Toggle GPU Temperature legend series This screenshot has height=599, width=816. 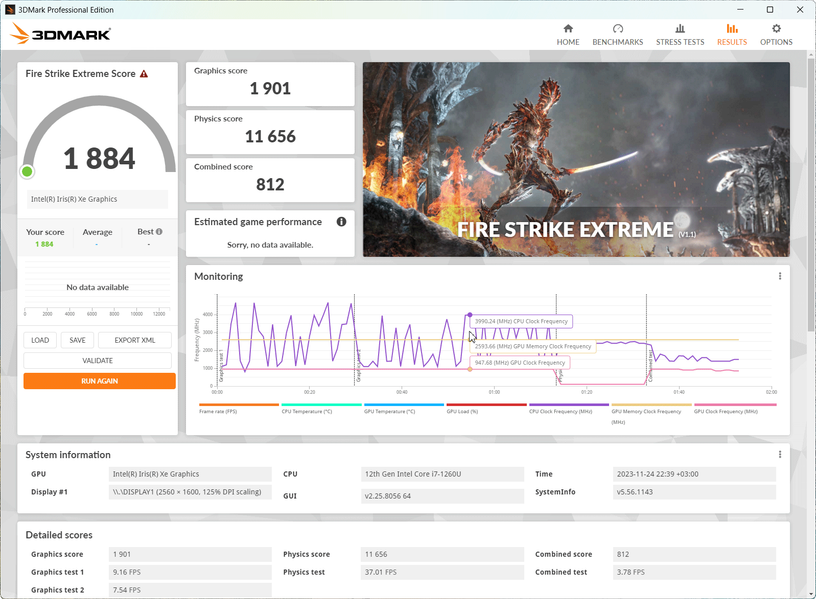point(404,409)
